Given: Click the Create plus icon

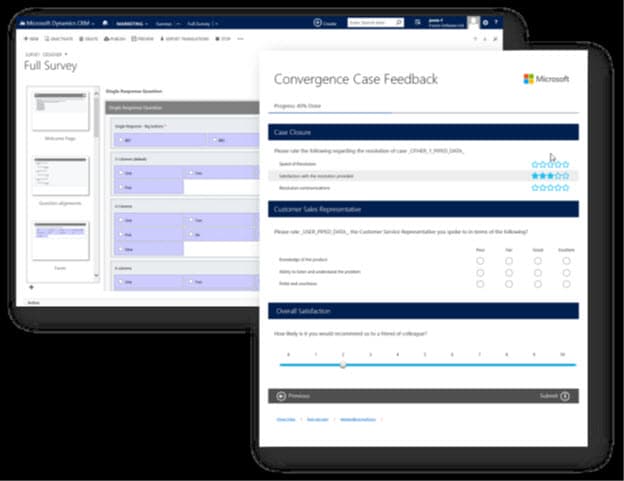Looking at the screenshot, I should coord(317,23).
